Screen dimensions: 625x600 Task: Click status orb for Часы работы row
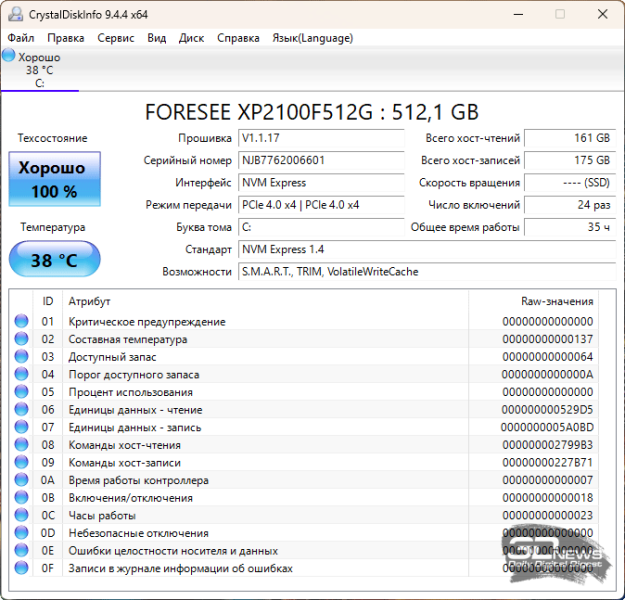click(x=22, y=516)
